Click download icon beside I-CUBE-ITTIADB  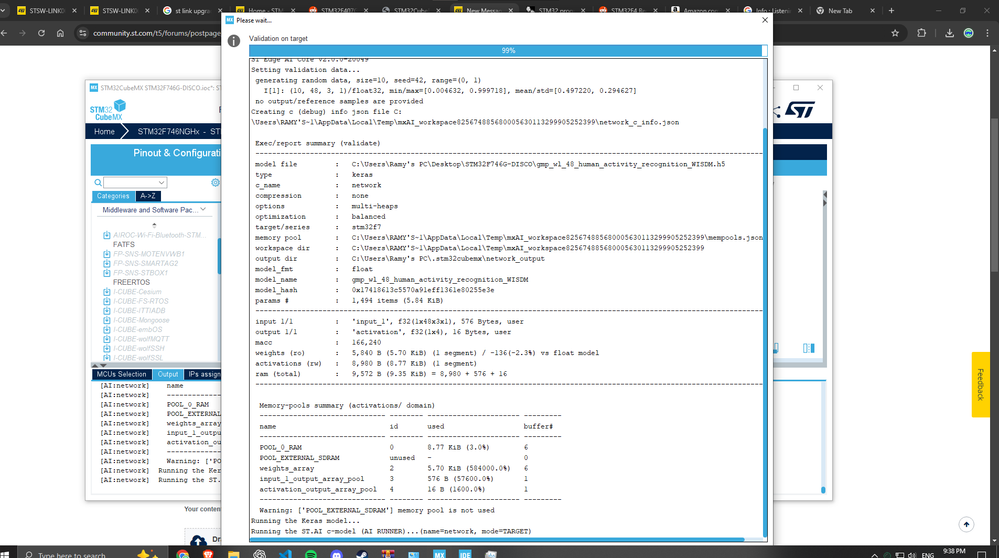pos(106,311)
